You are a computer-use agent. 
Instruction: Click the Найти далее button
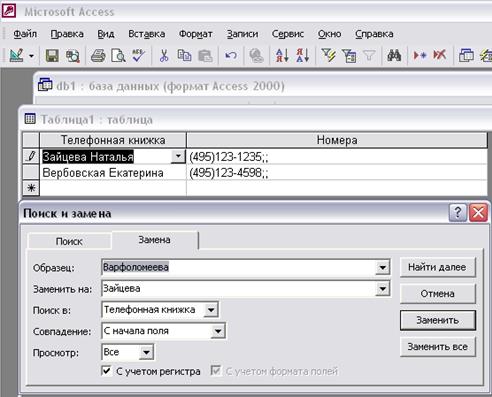pos(437,267)
